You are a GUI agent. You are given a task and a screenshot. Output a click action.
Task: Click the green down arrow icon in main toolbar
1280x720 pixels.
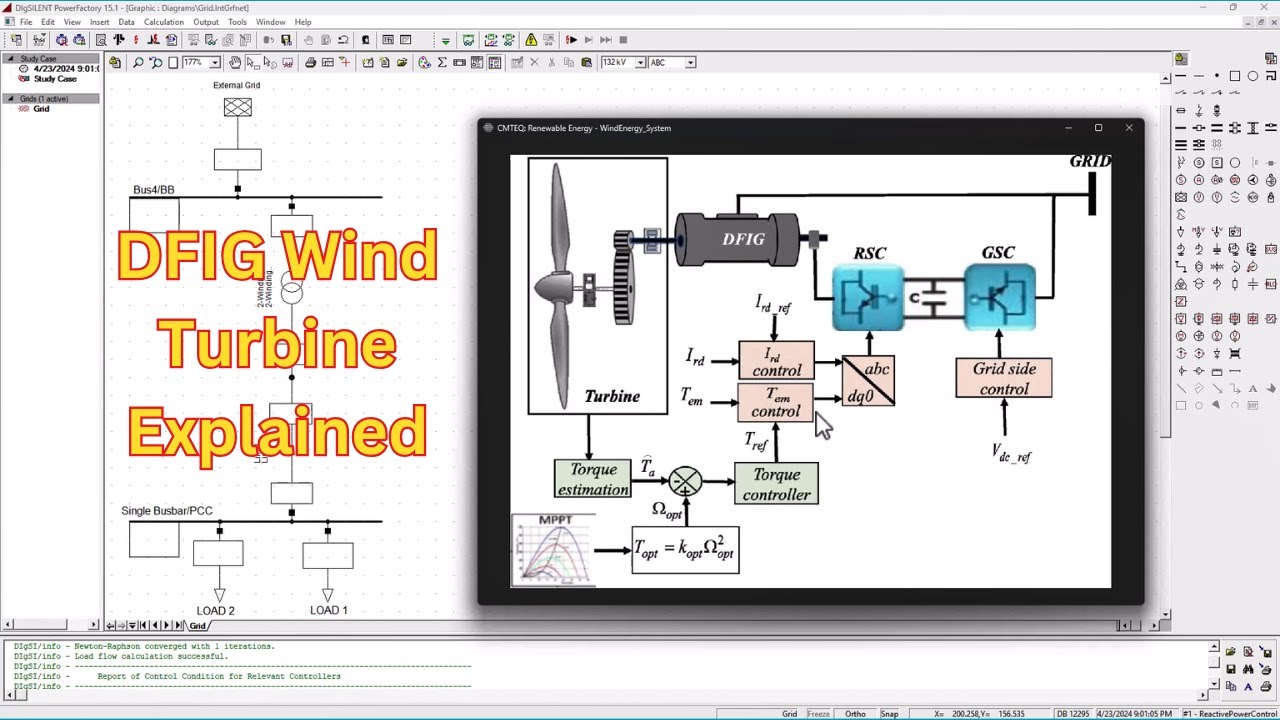446,40
